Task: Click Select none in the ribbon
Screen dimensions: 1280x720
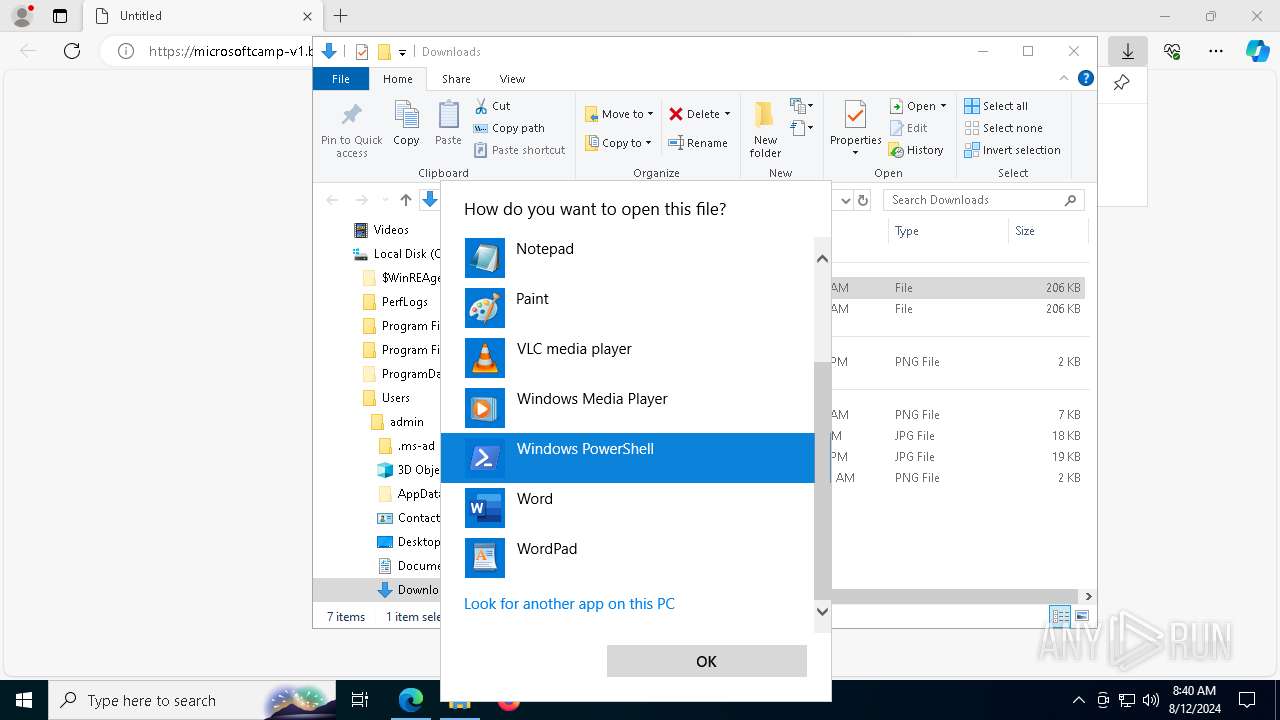Action: pos(1003,128)
